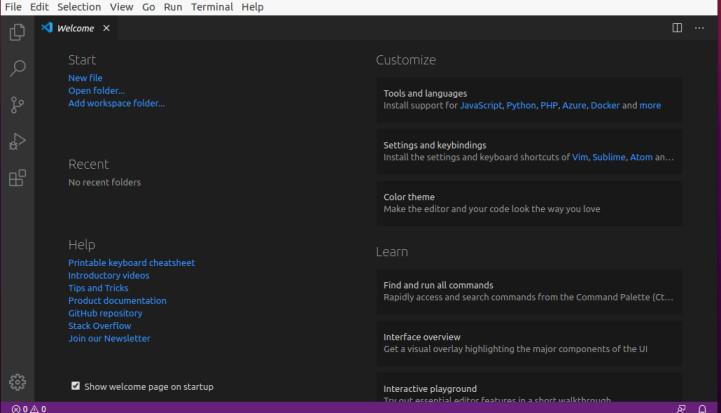721x413 pixels.
Task: Click the Settings and keybindings heading
Action: click(435, 145)
